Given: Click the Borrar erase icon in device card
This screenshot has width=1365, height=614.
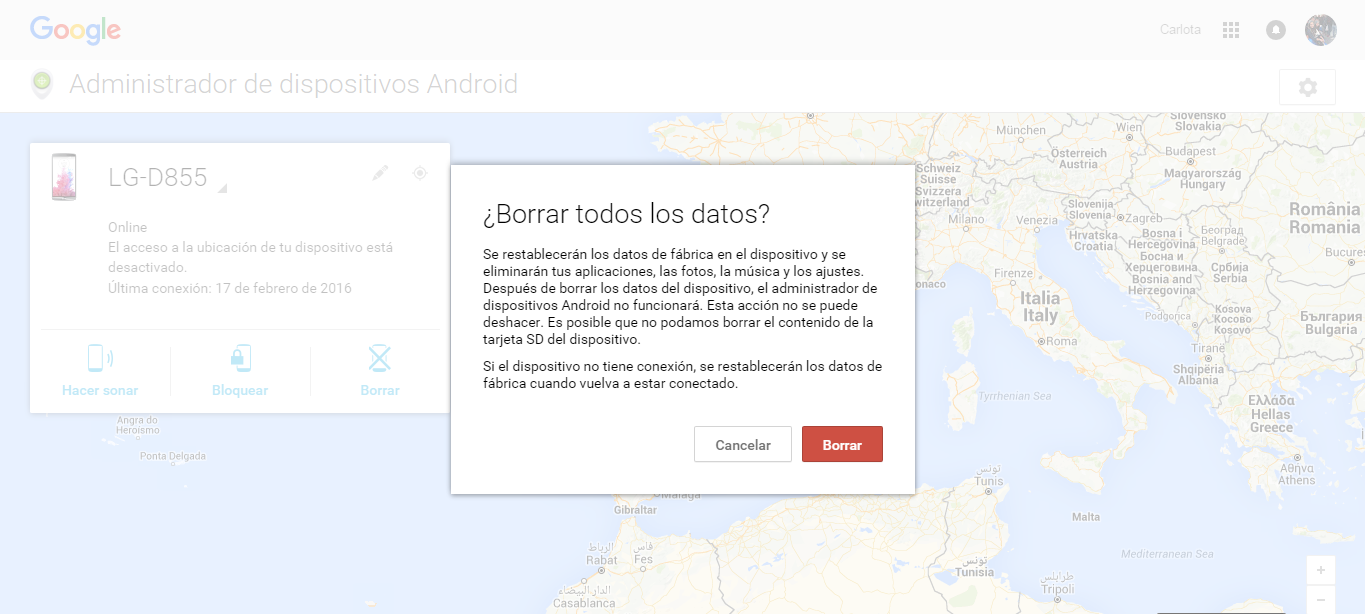Looking at the screenshot, I should pyautogui.click(x=380, y=358).
